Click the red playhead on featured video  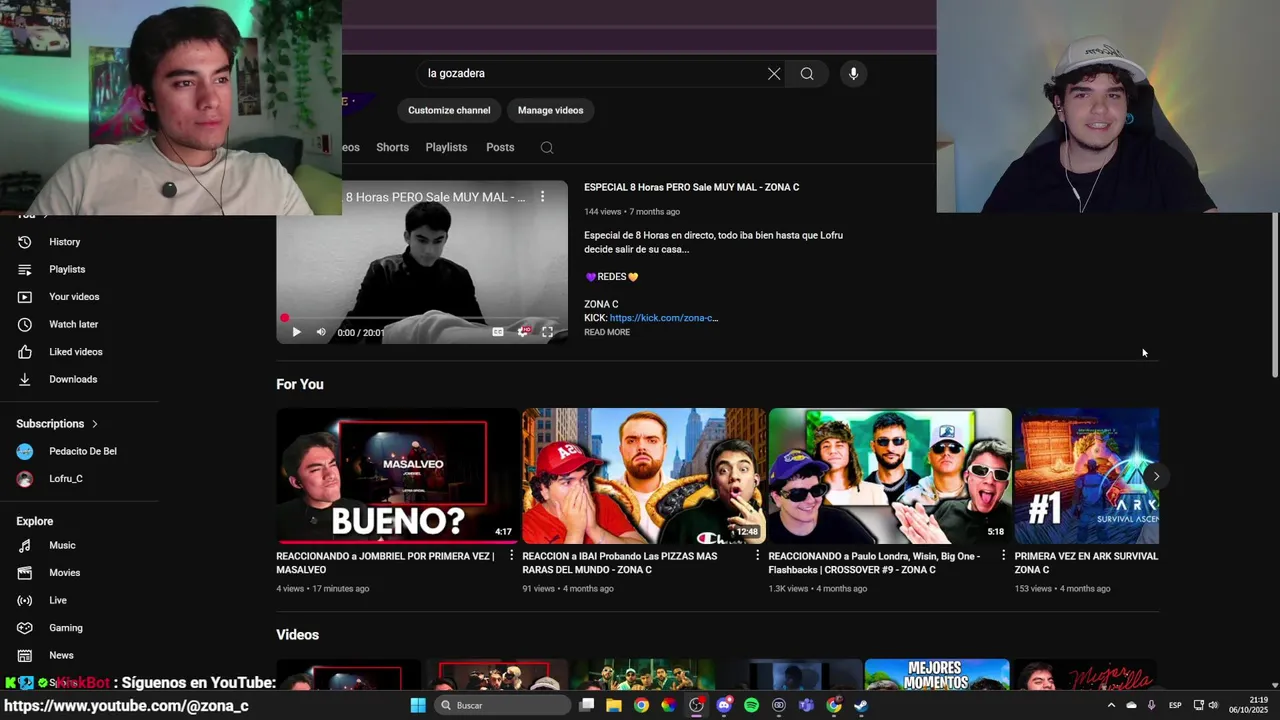click(x=285, y=318)
